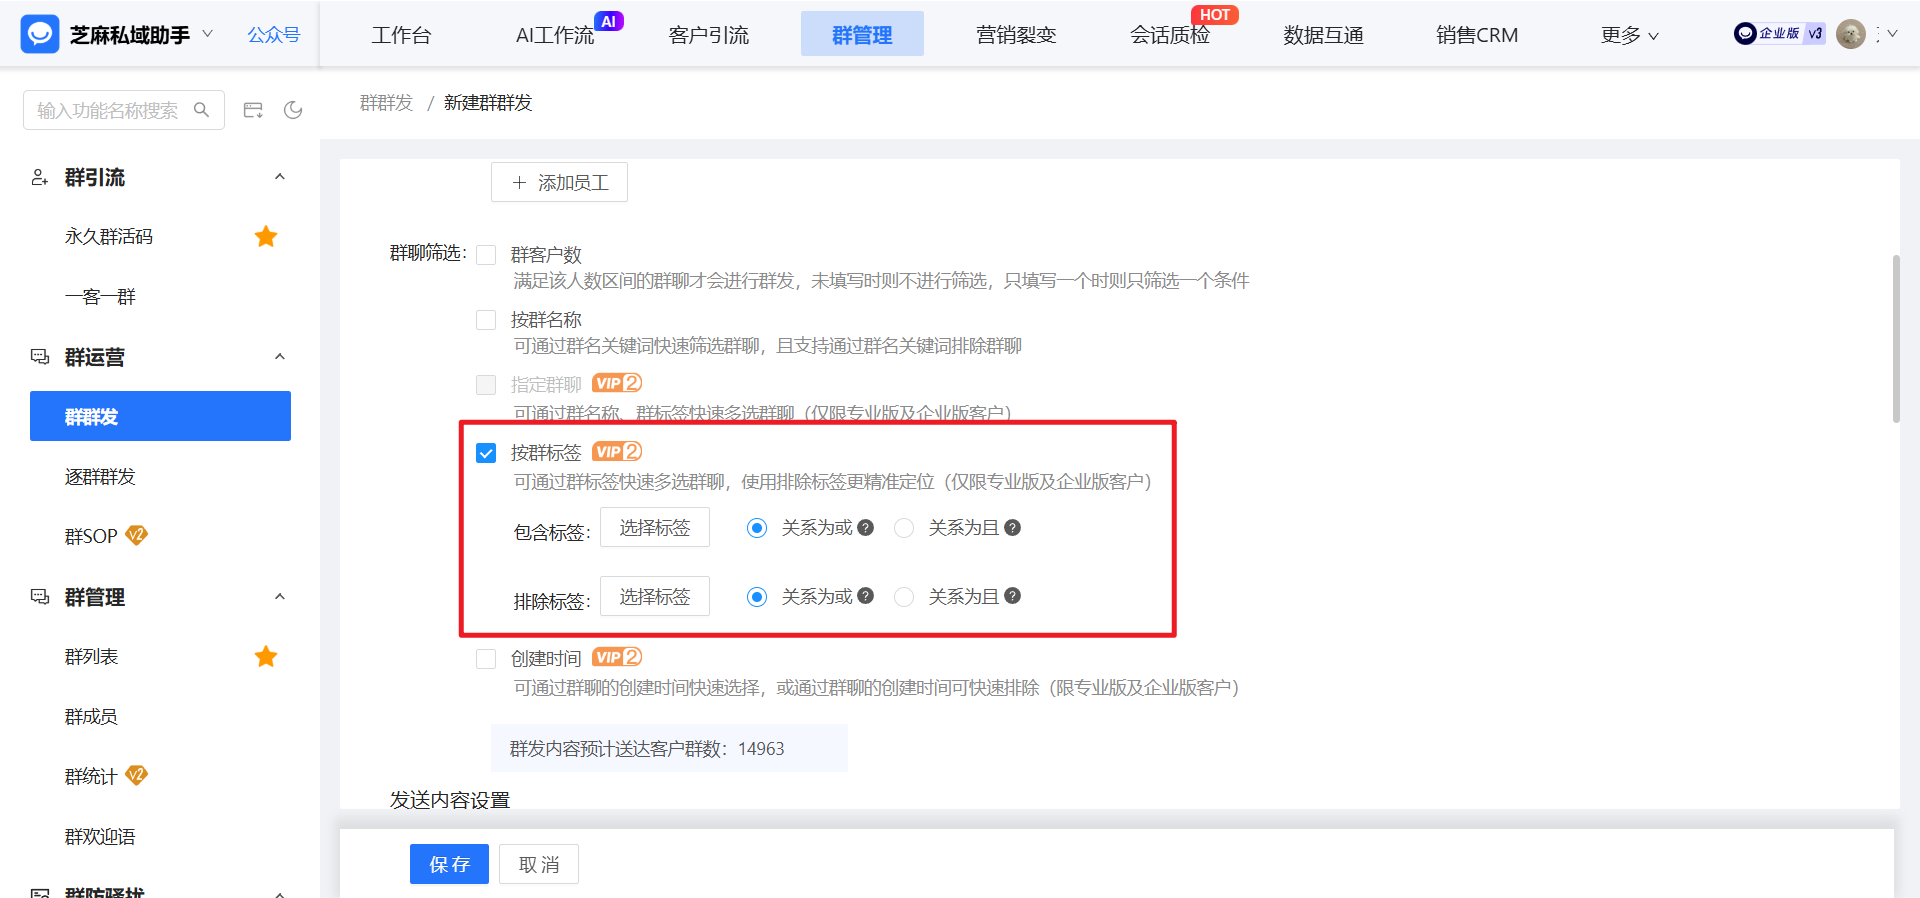Click the VIP2 badge beside 指定群聊
Screen dimensions: 1920x898
617,383
